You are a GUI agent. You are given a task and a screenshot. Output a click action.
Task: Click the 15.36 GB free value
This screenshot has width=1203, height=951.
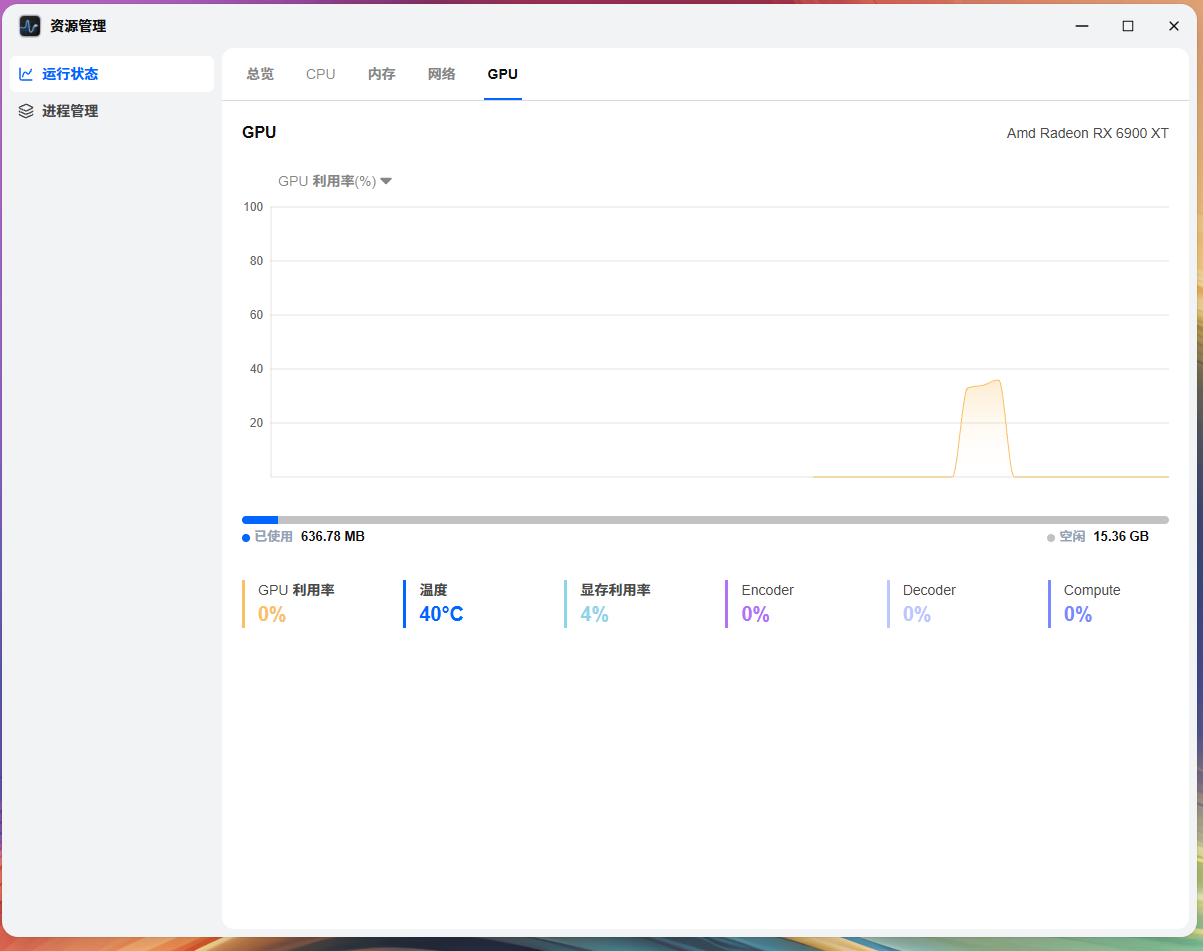pos(1121,537)
